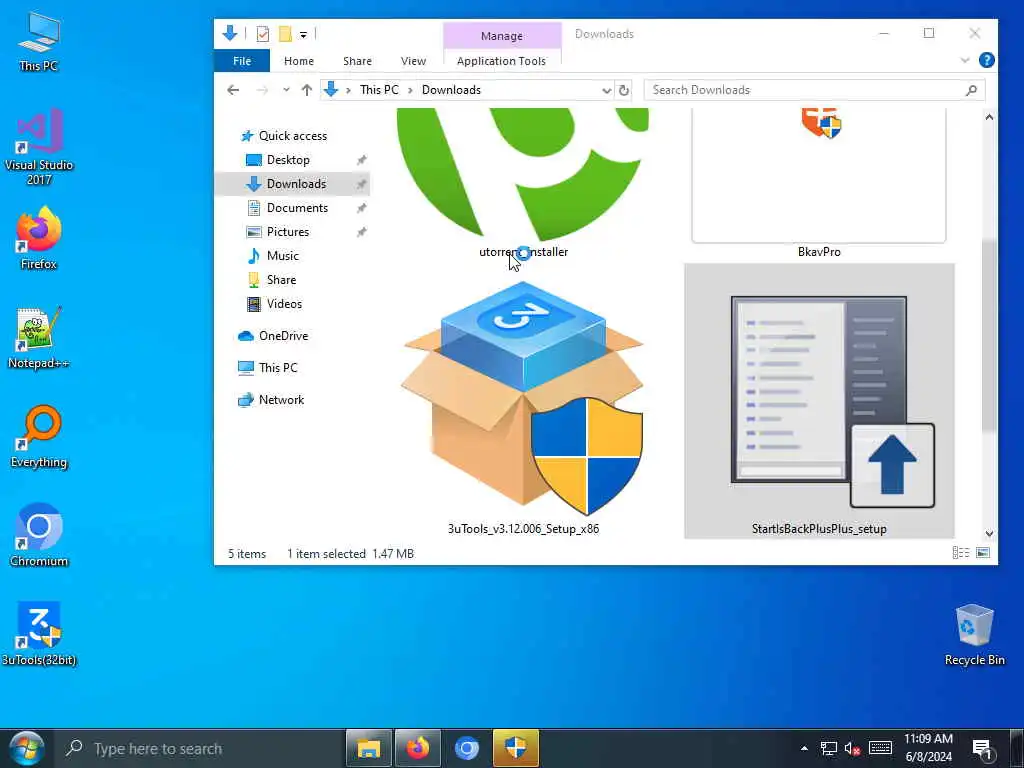This screenshot has height=768, width=1024.
Task: Click Downloads in address breadcrumb
Action: (451, 90)
